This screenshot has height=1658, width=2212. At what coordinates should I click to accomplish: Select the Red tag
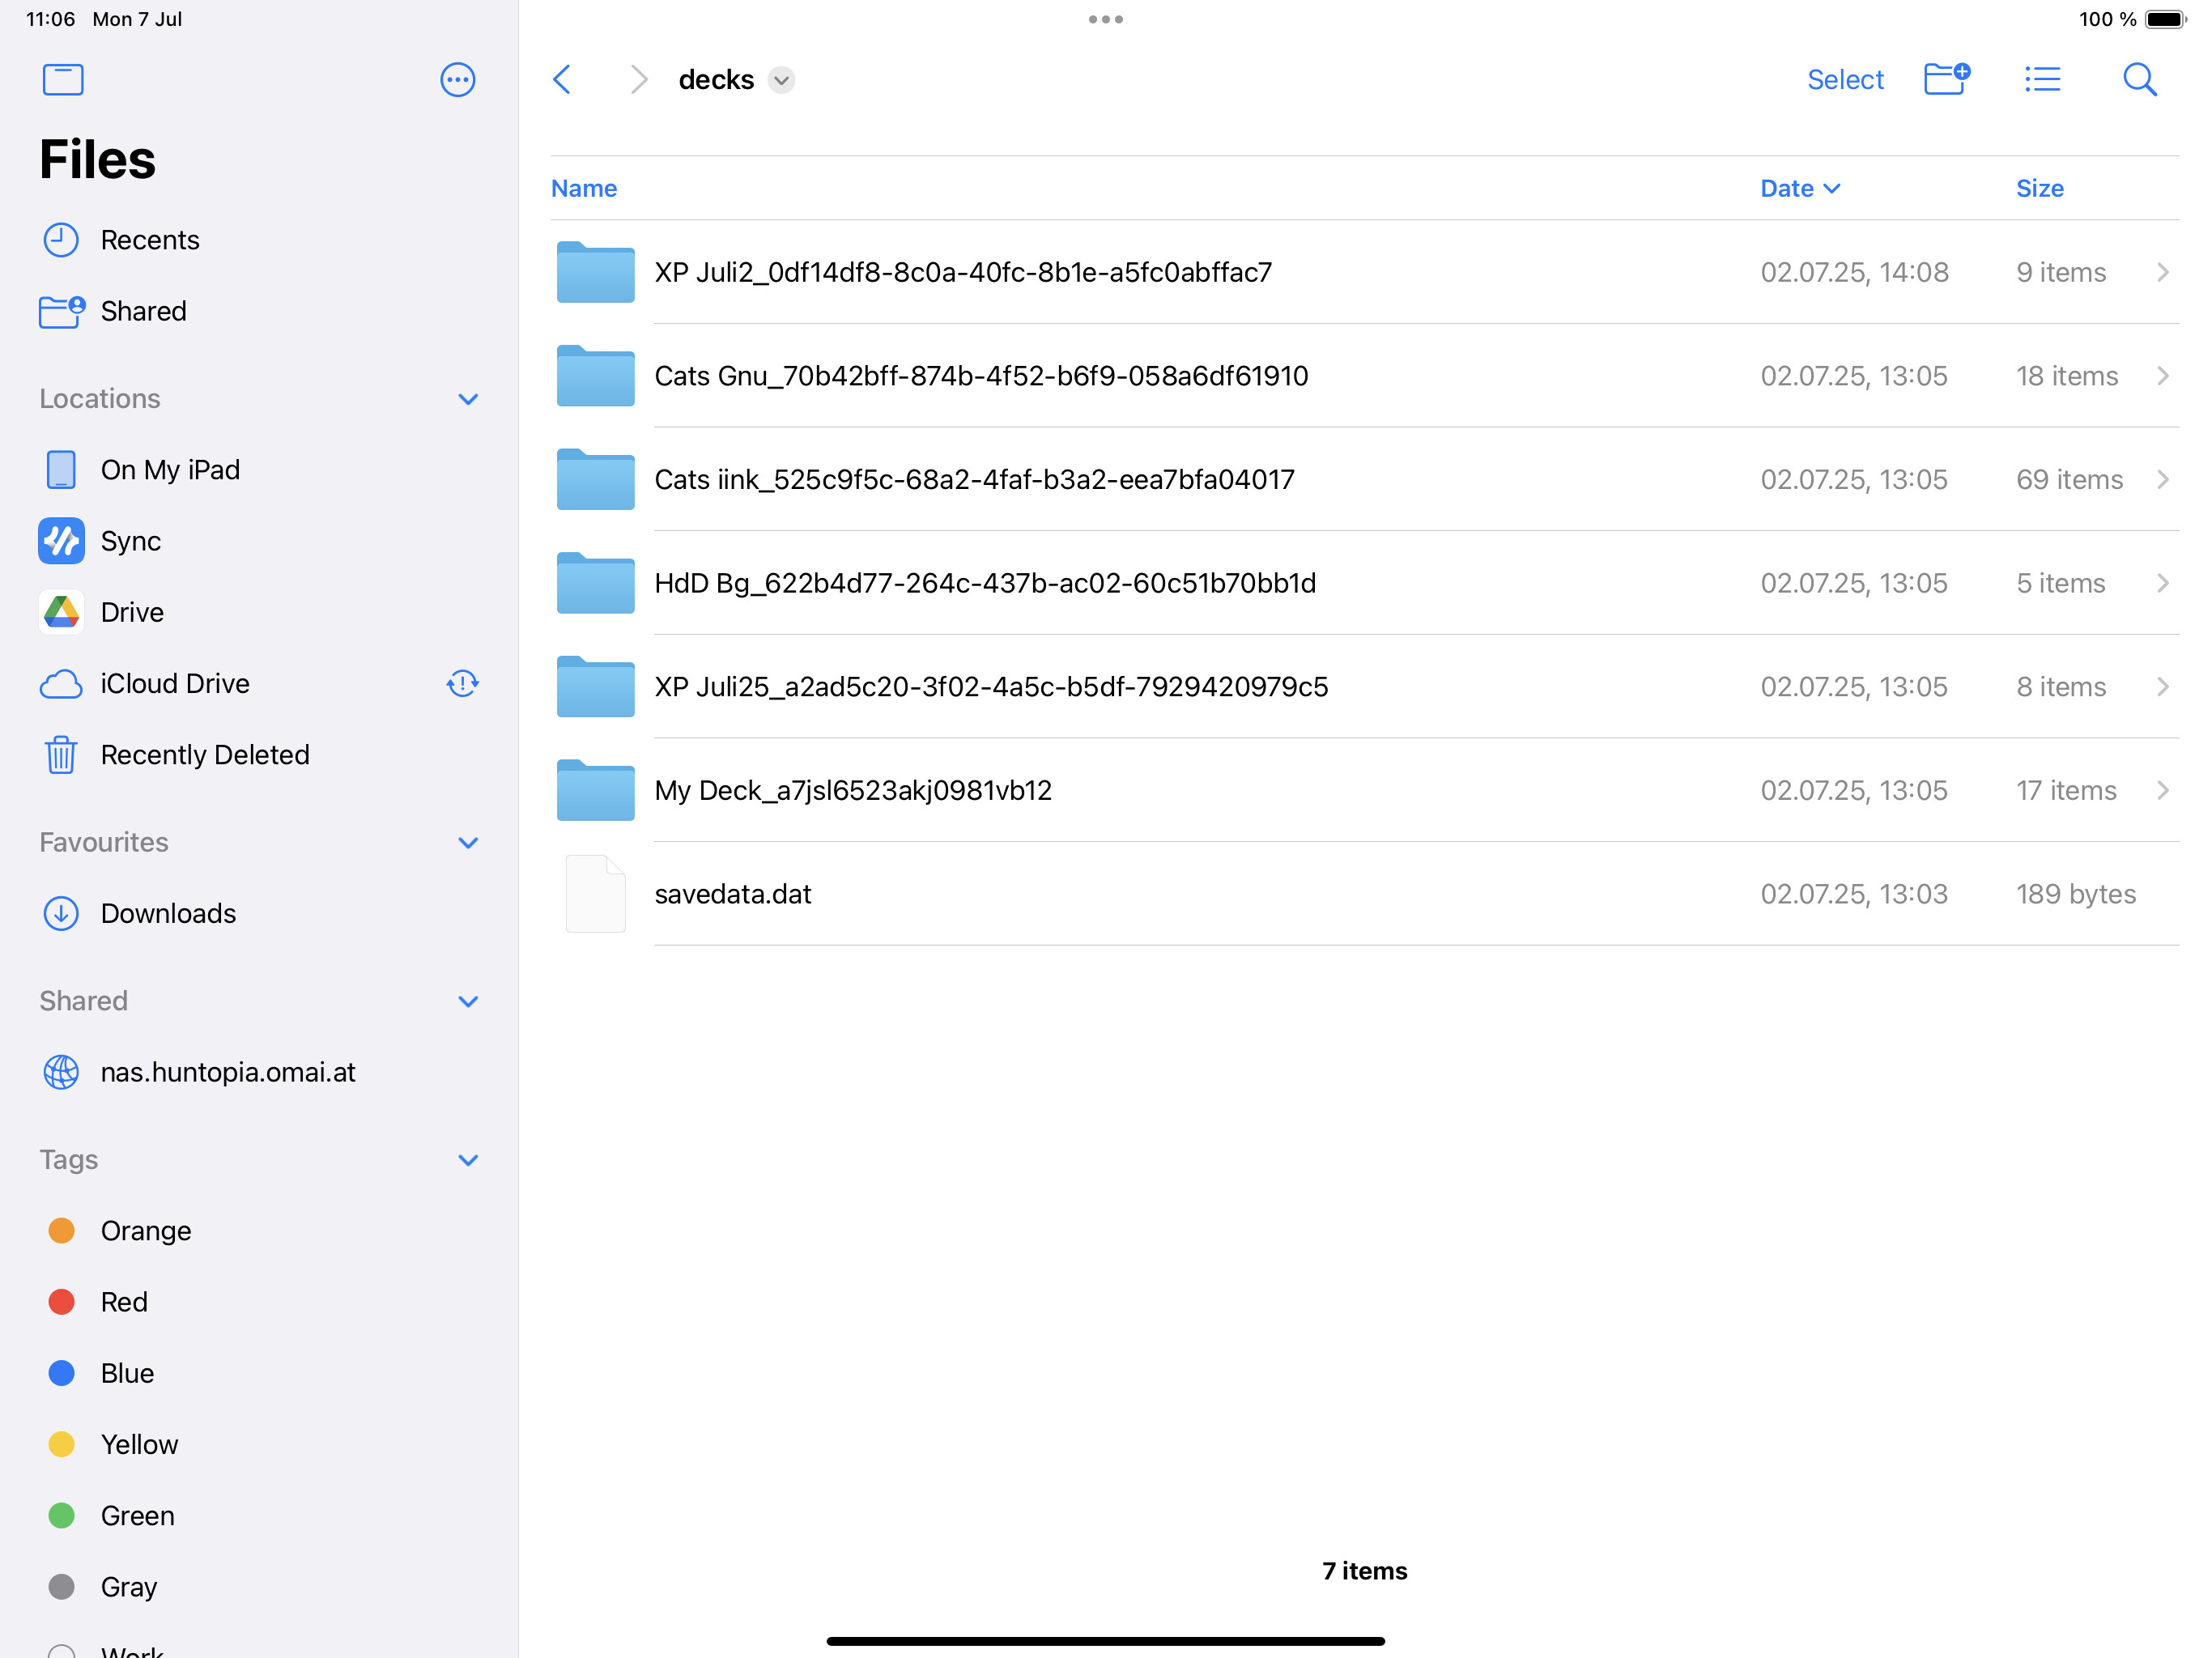pyautogui.click(x=124, y=1302)
